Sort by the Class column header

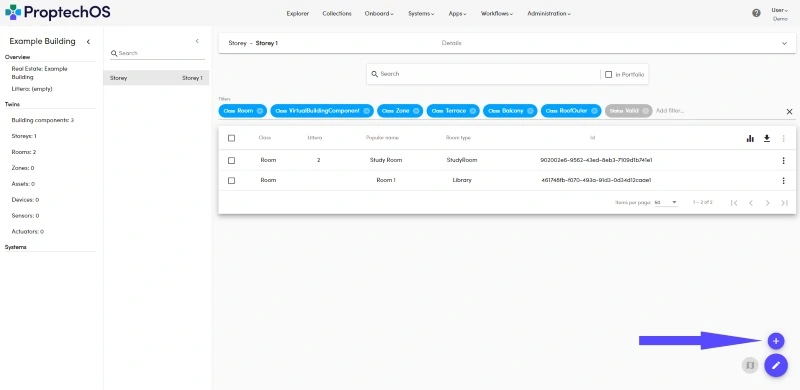tap(265, 138)
